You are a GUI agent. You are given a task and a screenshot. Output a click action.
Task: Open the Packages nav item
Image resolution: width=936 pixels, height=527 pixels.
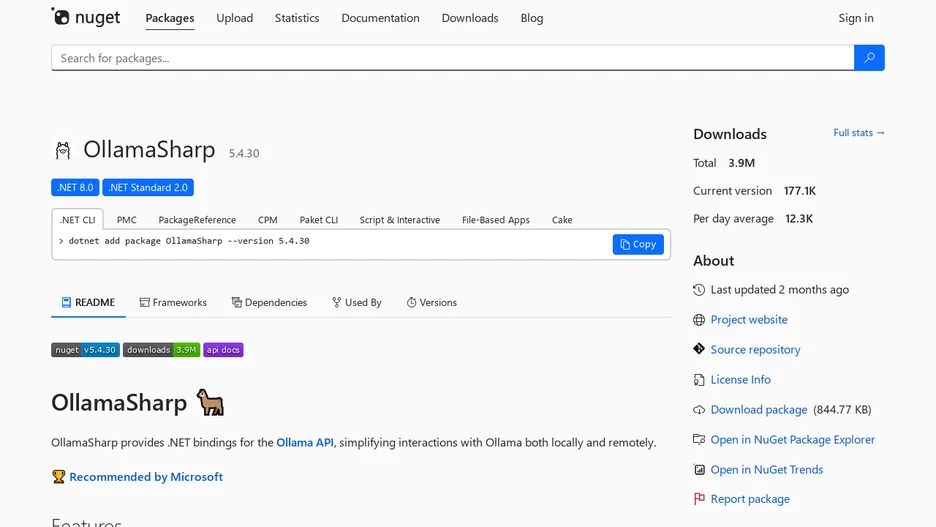[170, 18]
